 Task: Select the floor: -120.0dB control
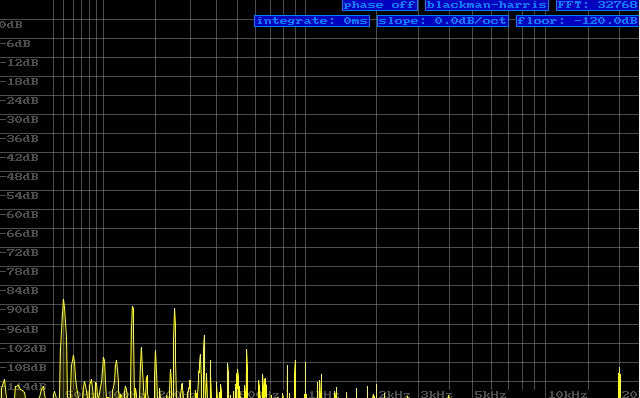[578, 21]
